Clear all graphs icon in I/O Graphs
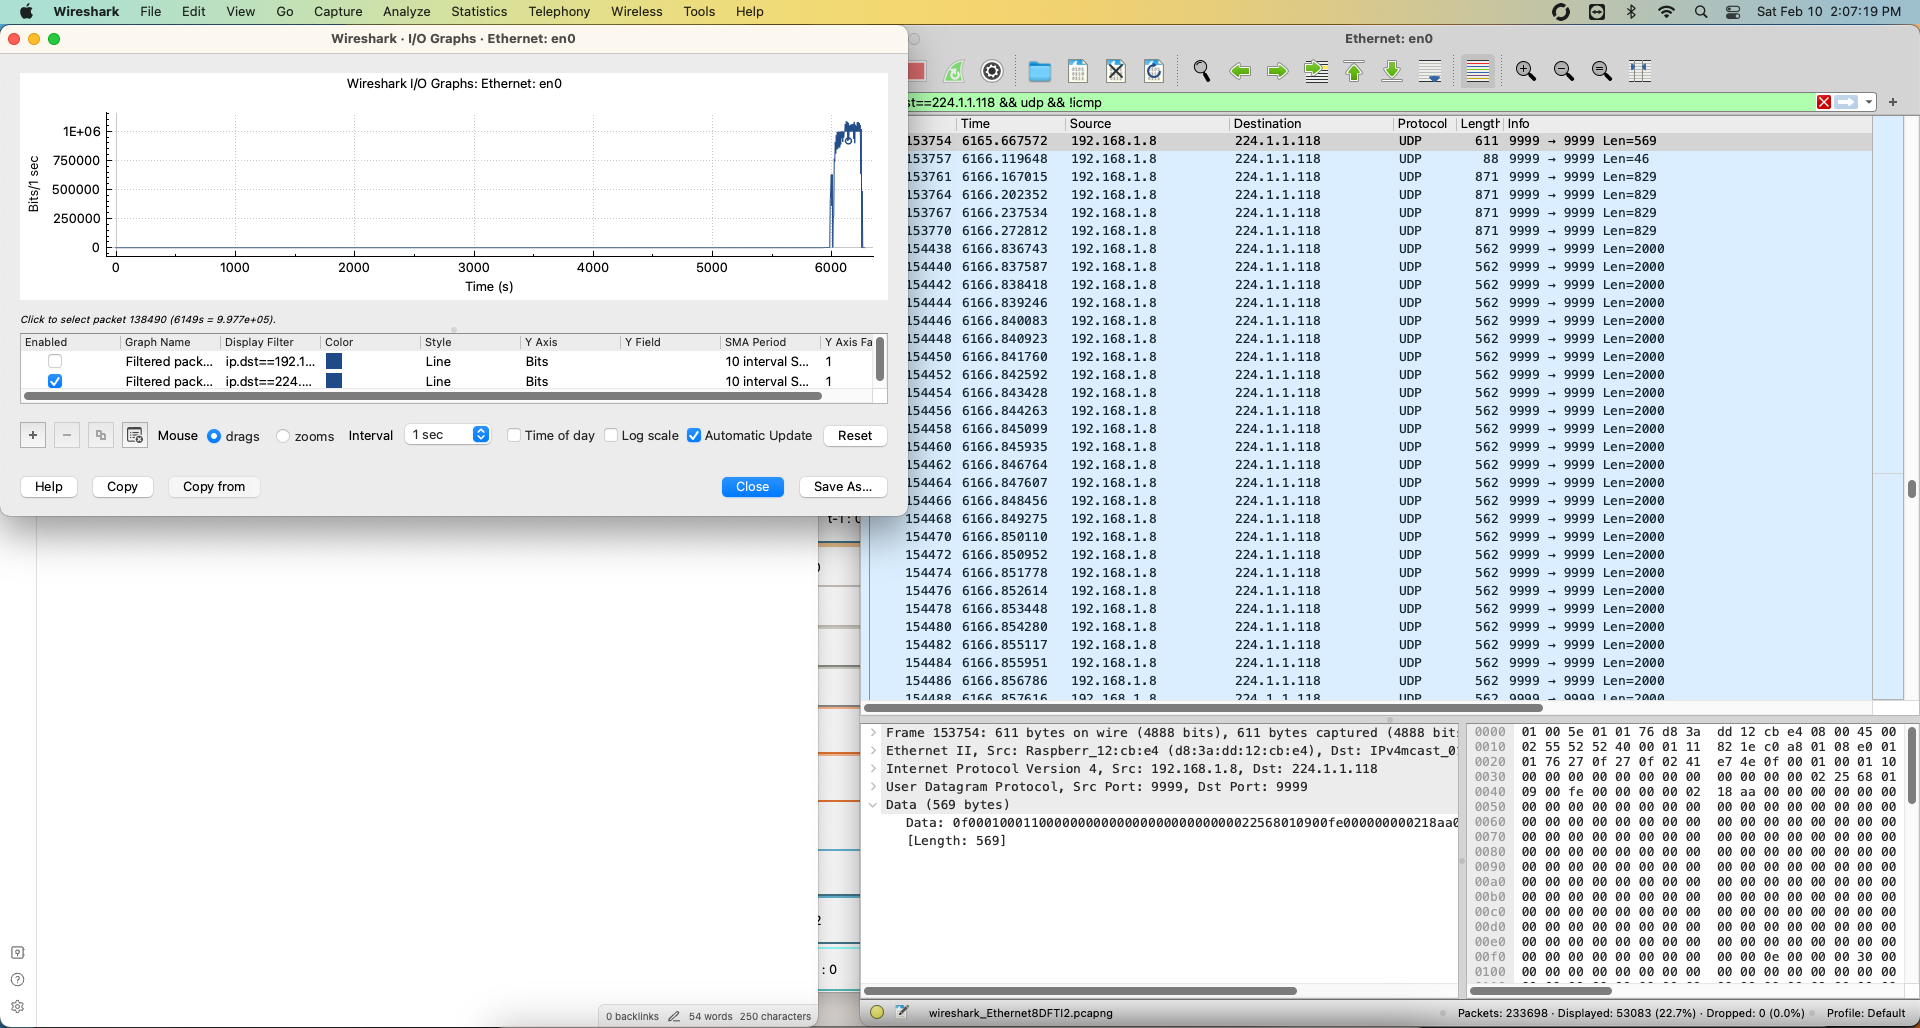The width and height of the screenshot is (1920, 1028). pos(135,435)
